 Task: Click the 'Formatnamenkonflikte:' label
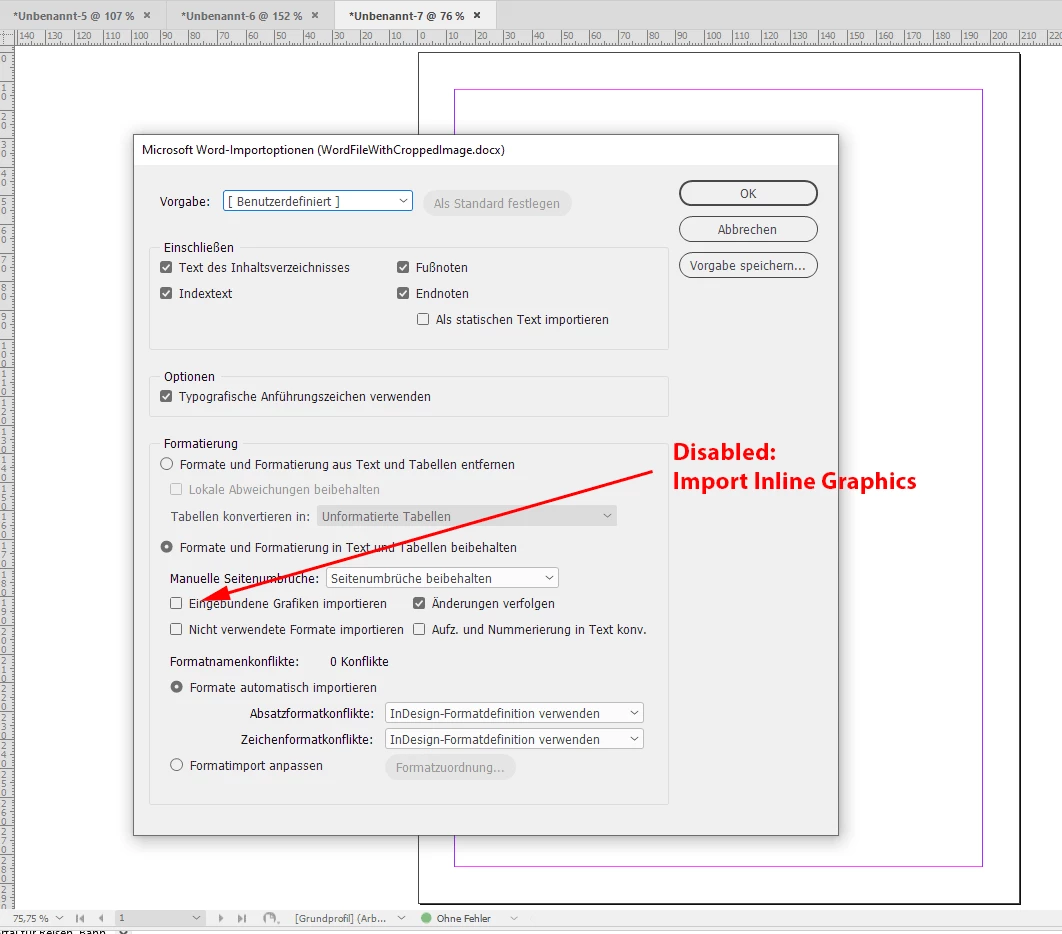234,662
